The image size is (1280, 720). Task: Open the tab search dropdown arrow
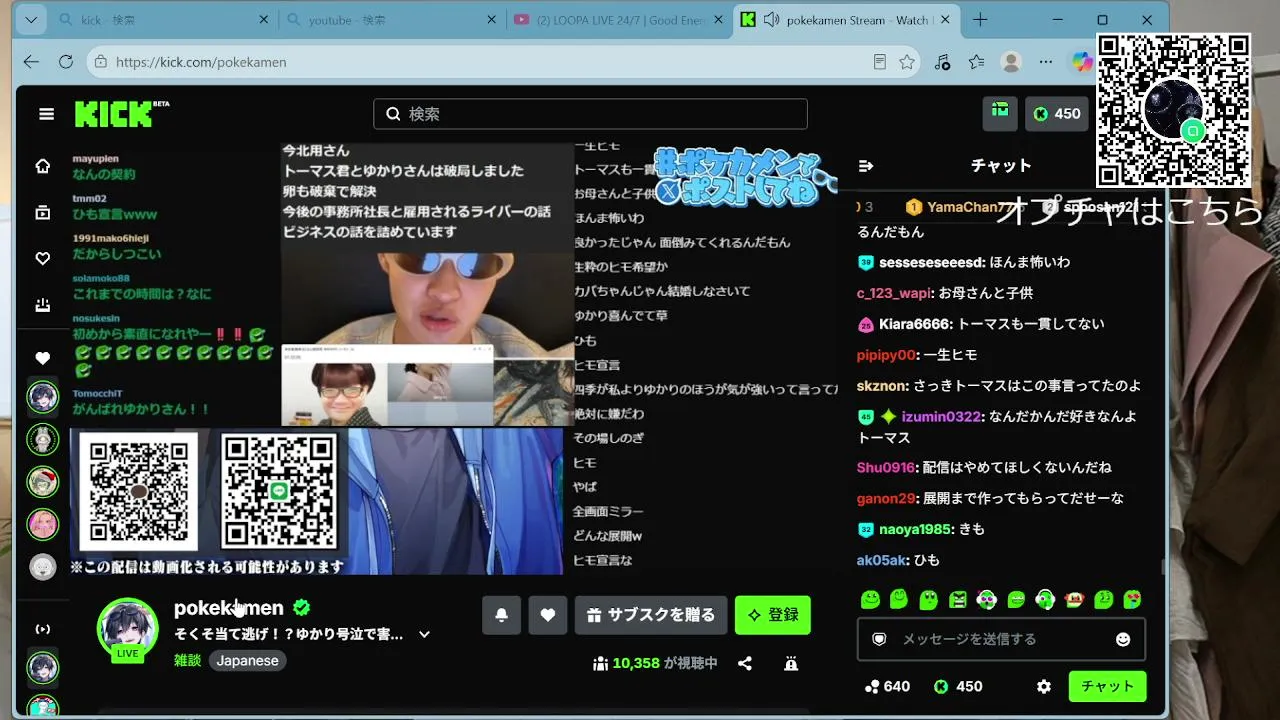click(x=31, y=20)
